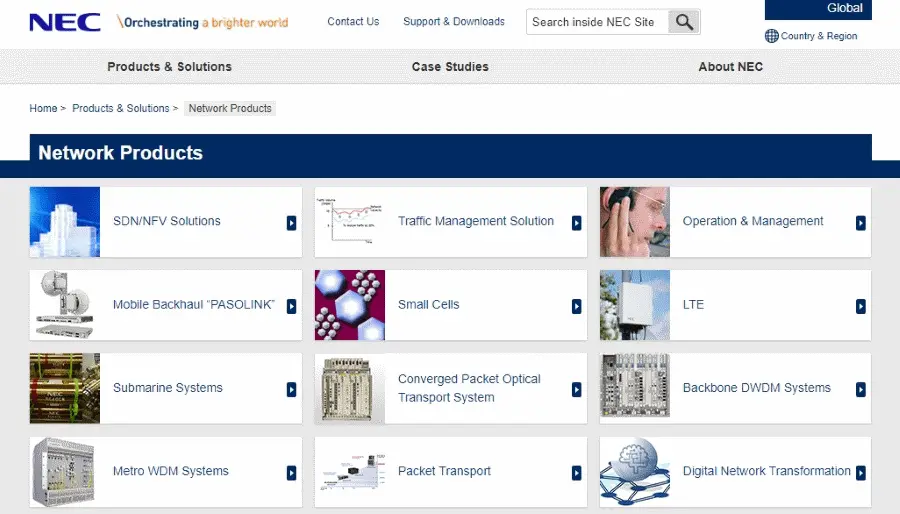Open the Operation & Management headset thumbnail
This screenshot has width=900, height=514.
(634, 222)
